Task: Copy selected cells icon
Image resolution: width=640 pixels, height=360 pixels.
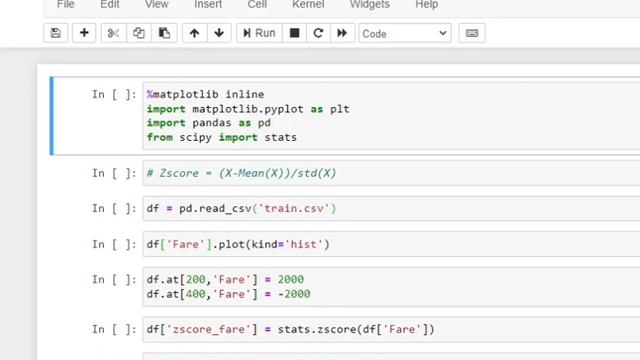Action: 139,33
